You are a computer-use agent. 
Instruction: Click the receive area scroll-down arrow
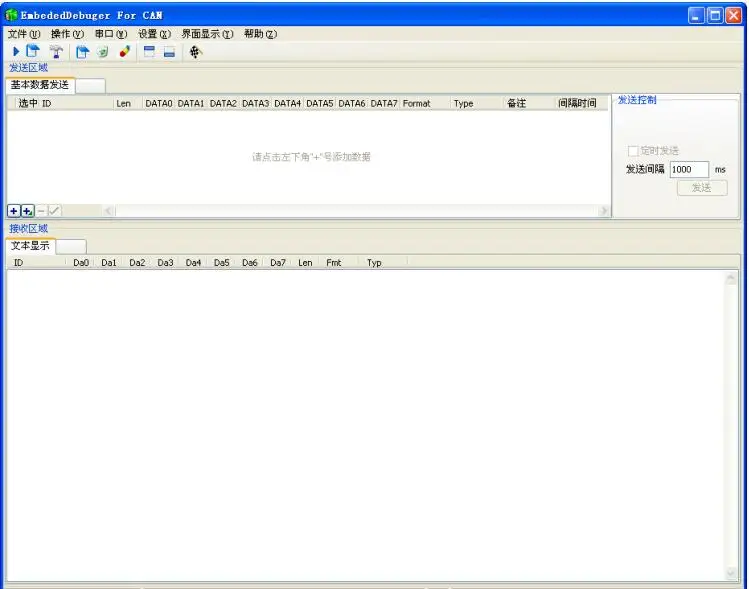730,572
